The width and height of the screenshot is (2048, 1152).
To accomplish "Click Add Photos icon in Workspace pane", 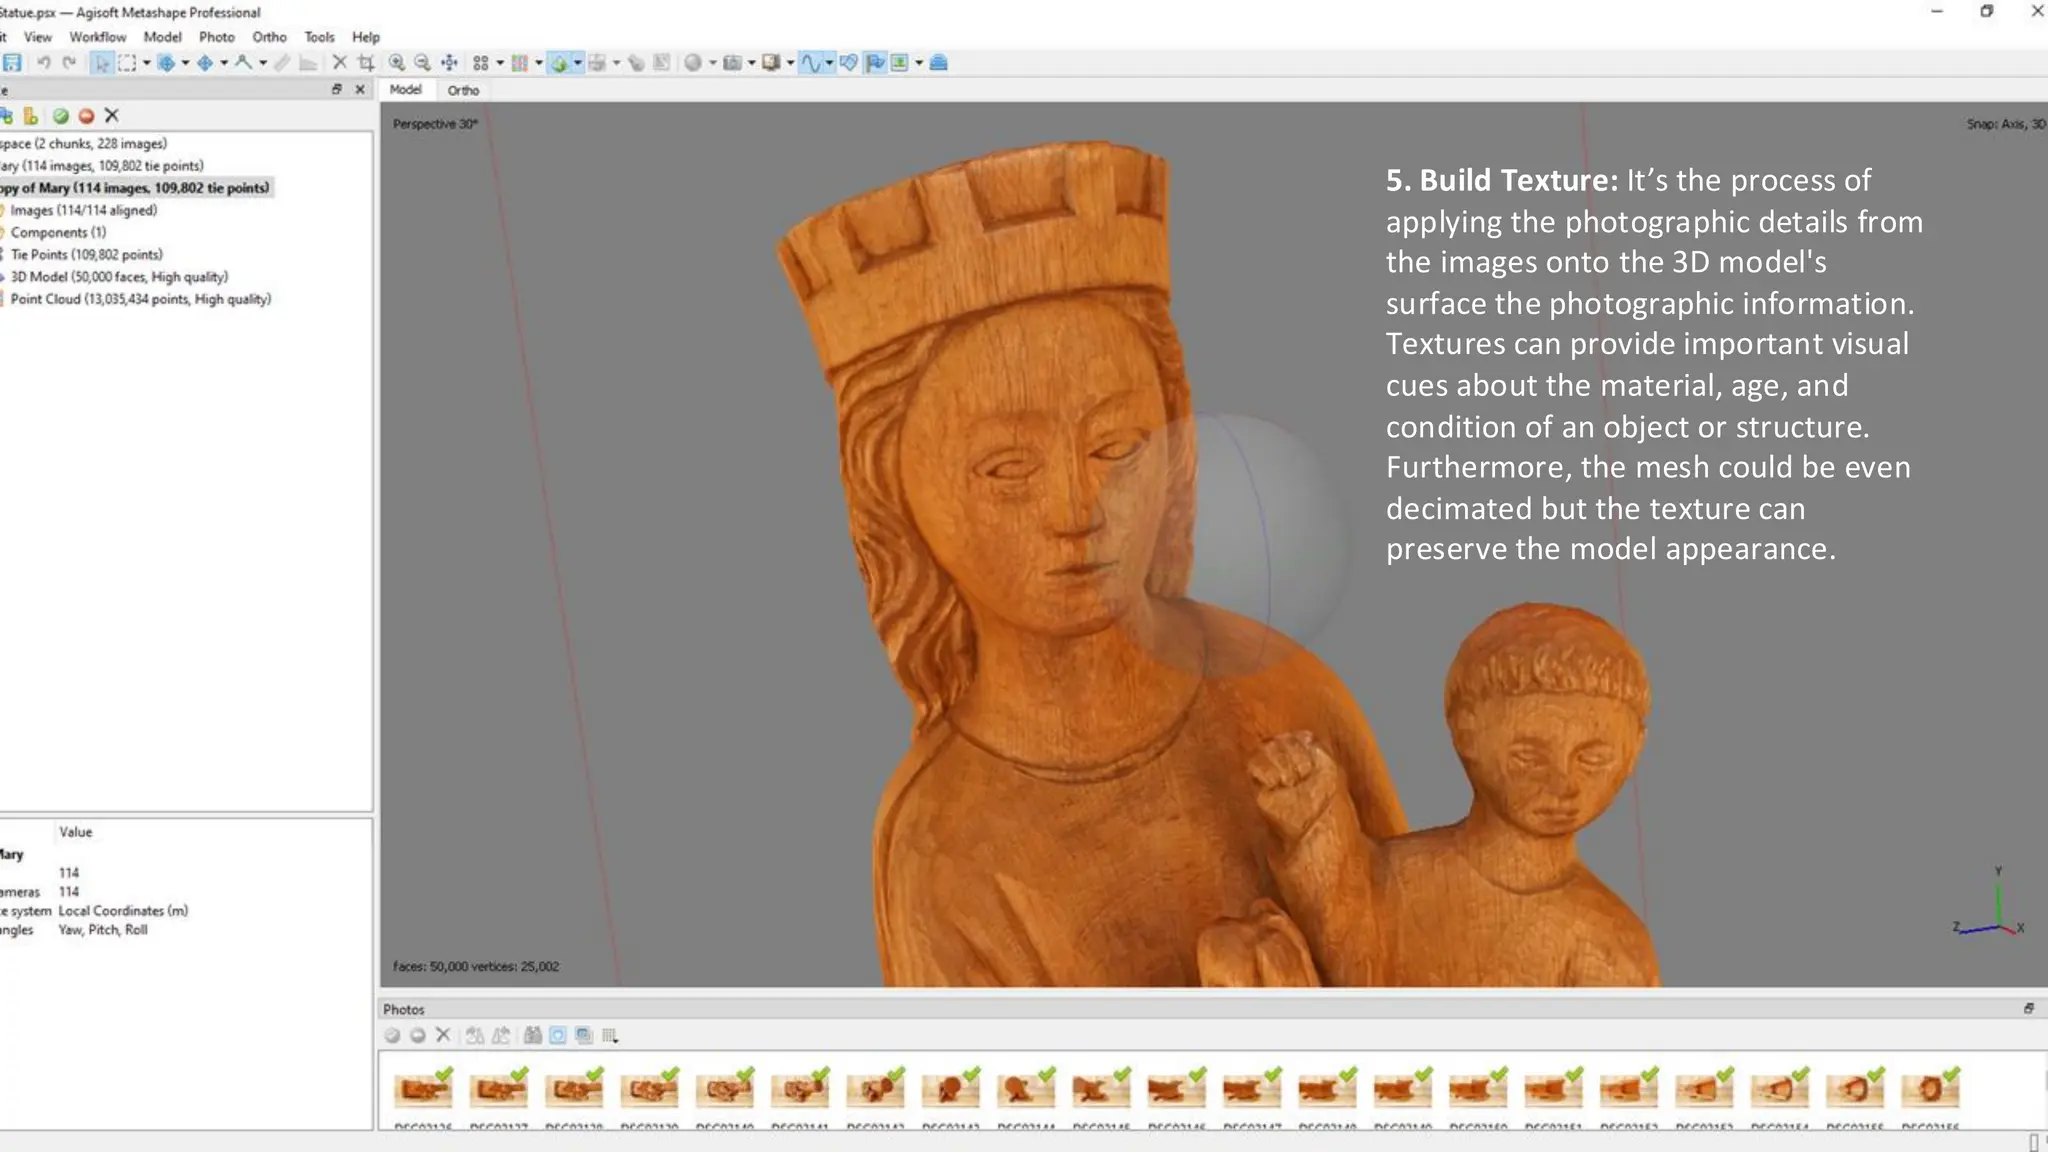I will click(6, 116).
